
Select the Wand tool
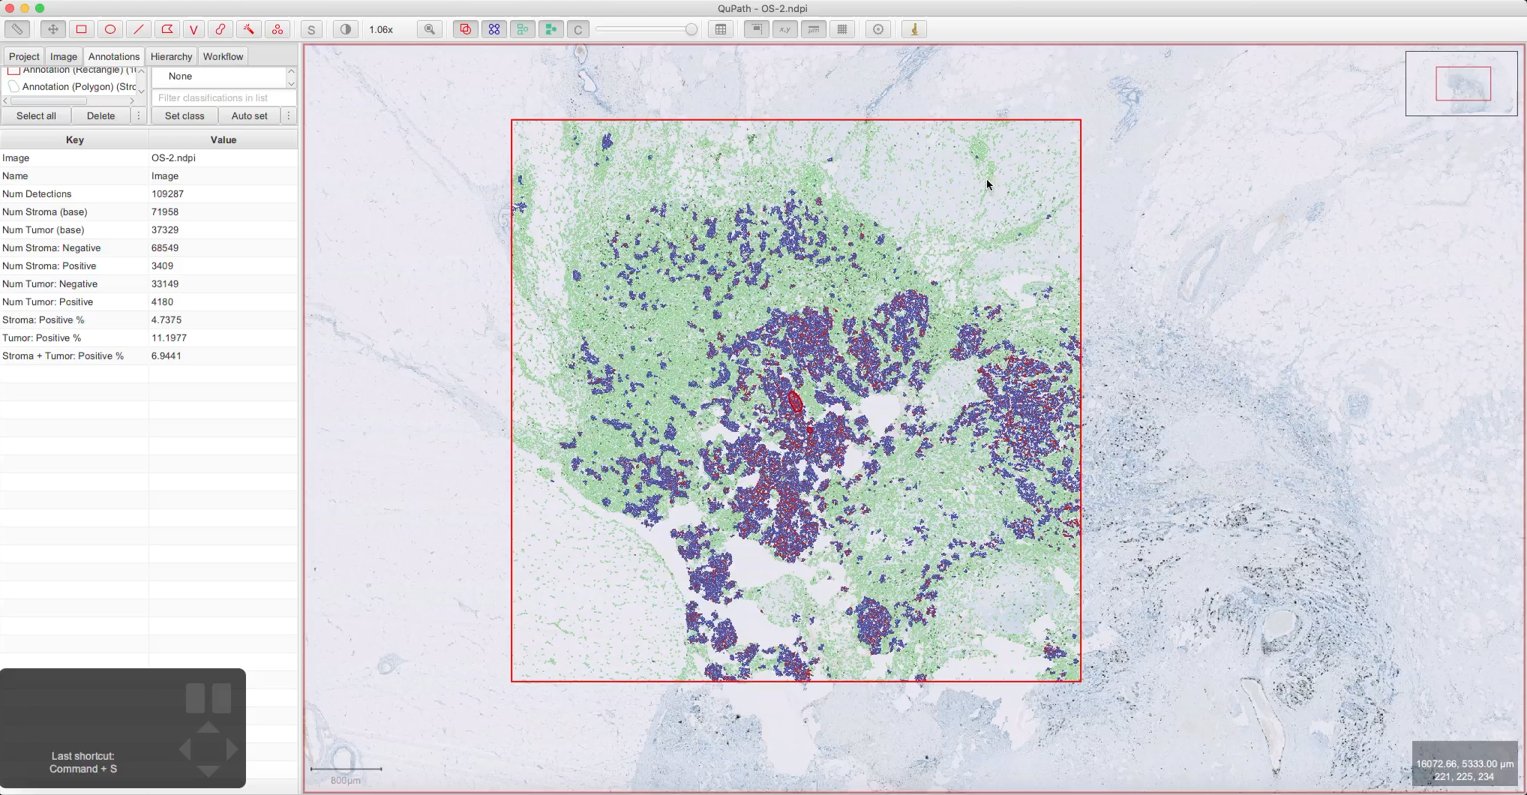[249, 29]
